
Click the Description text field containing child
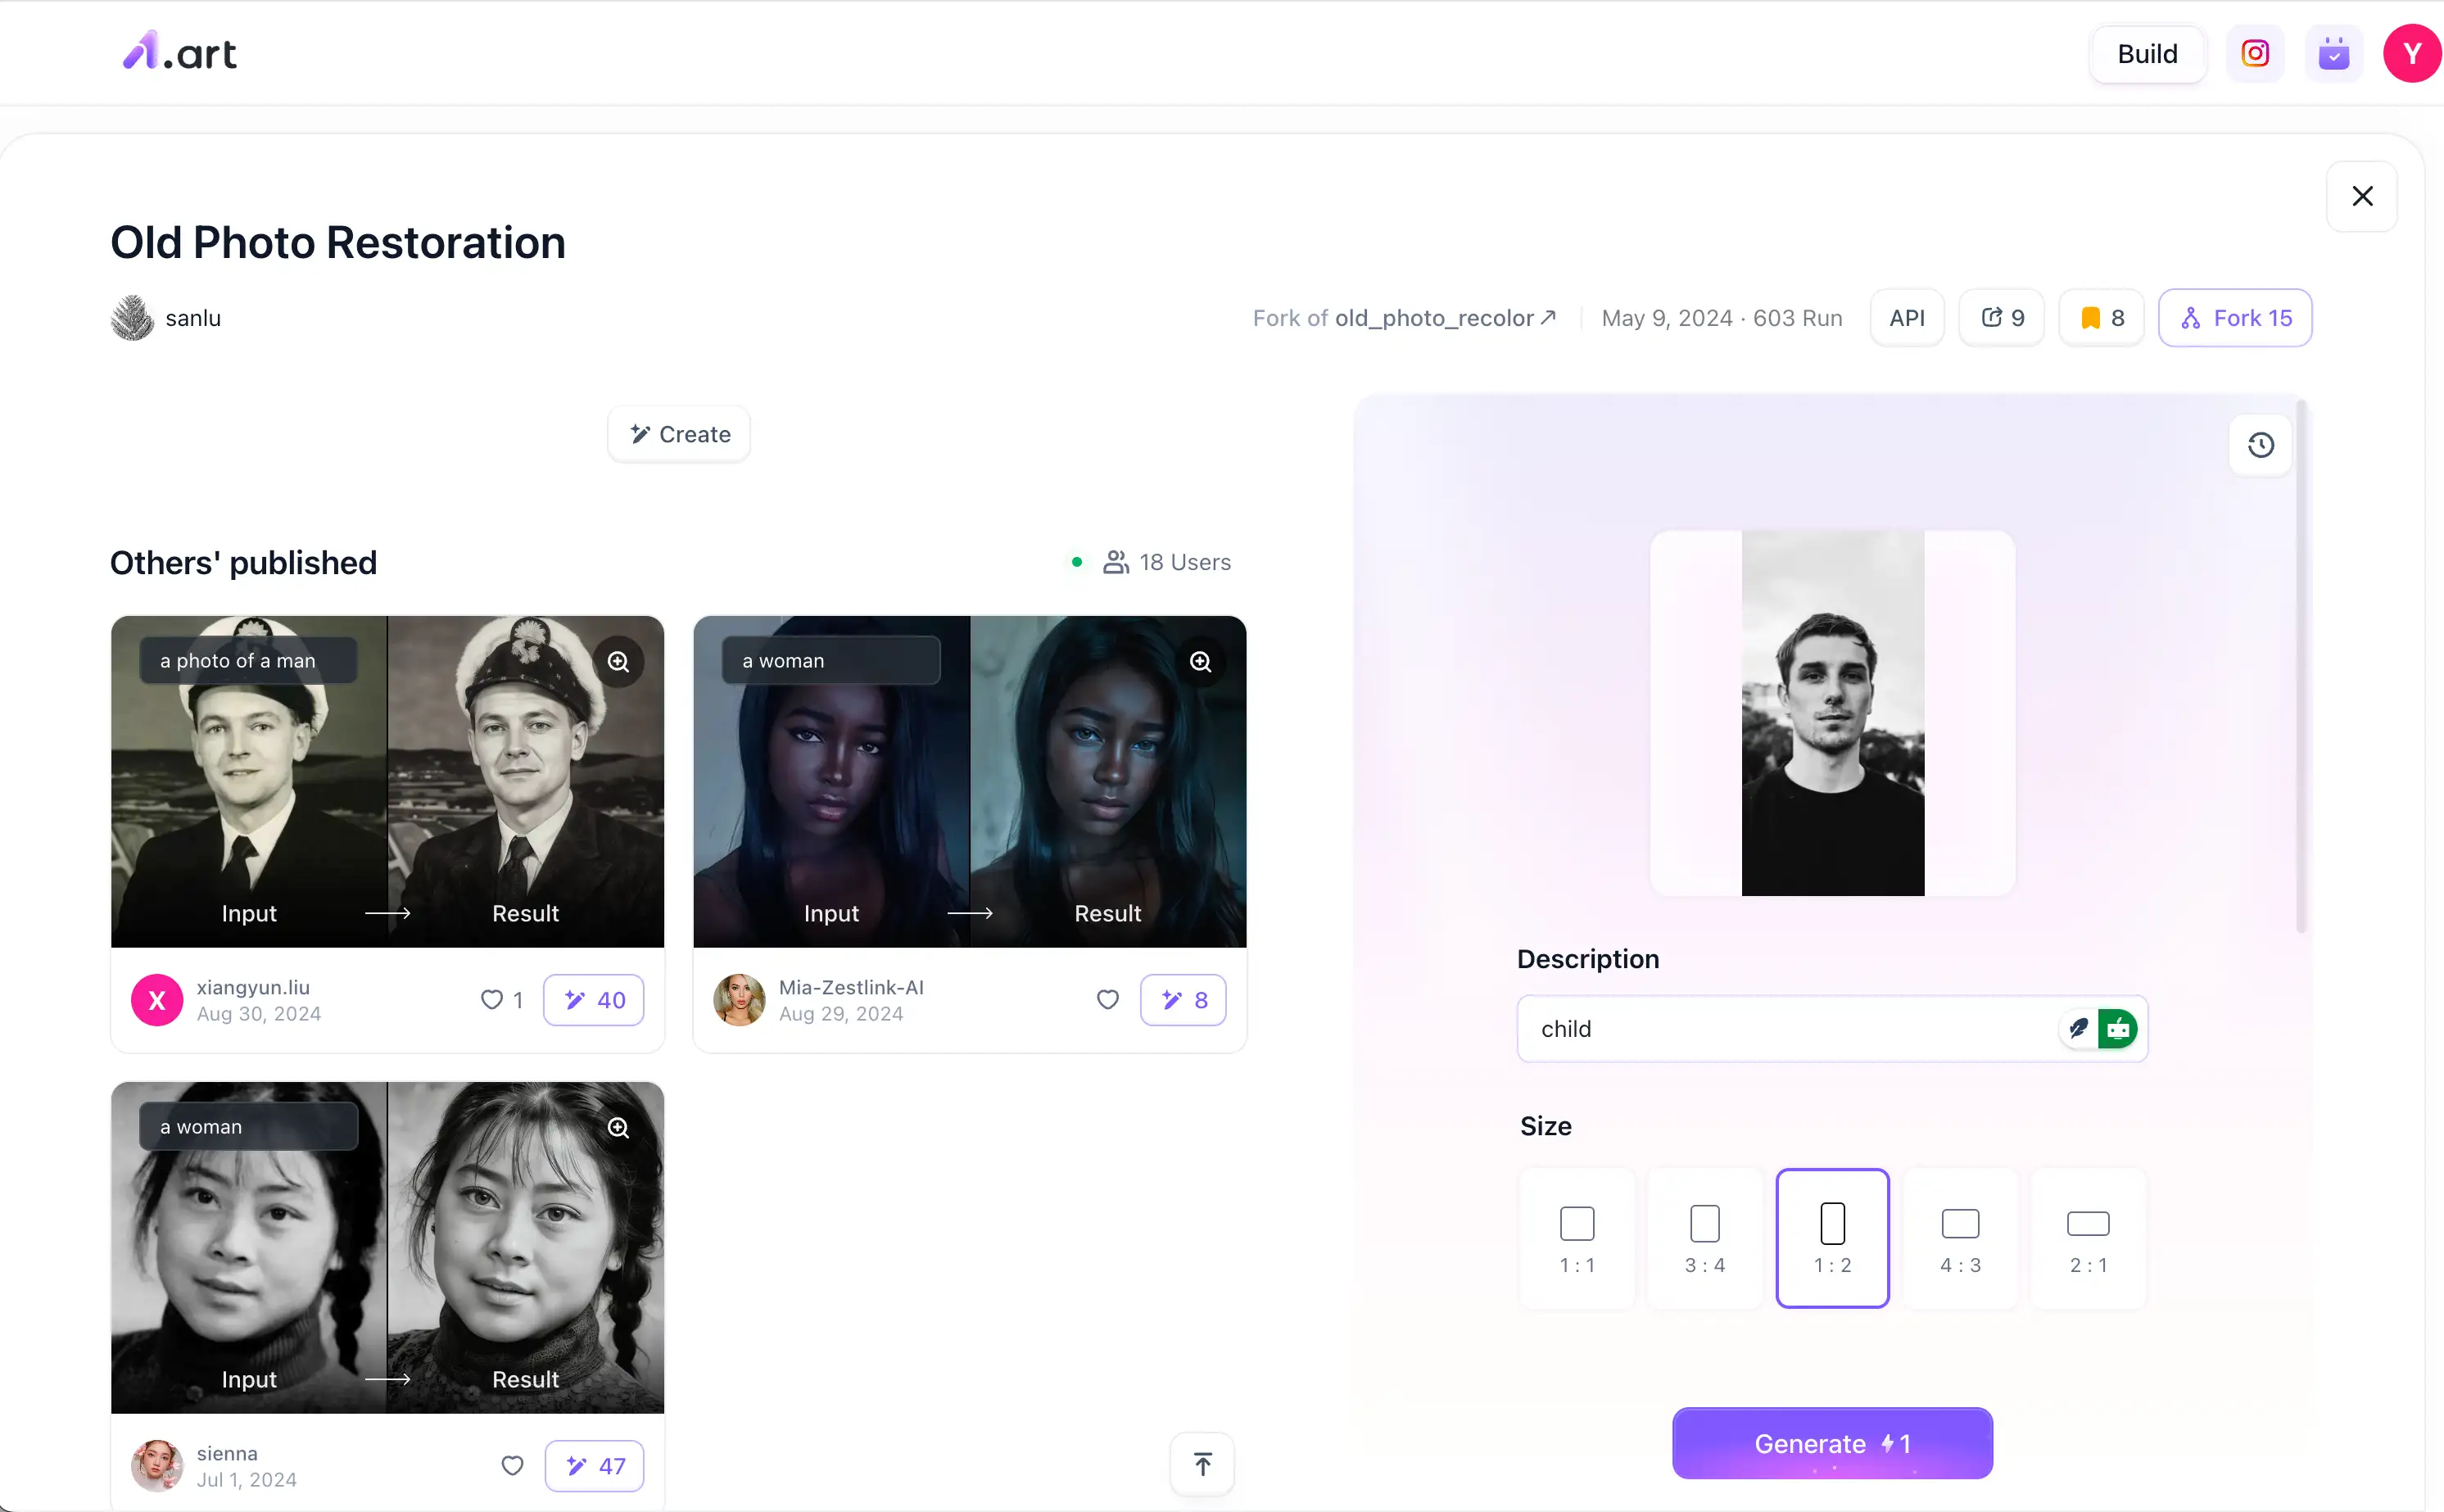pos(1832,1028)
